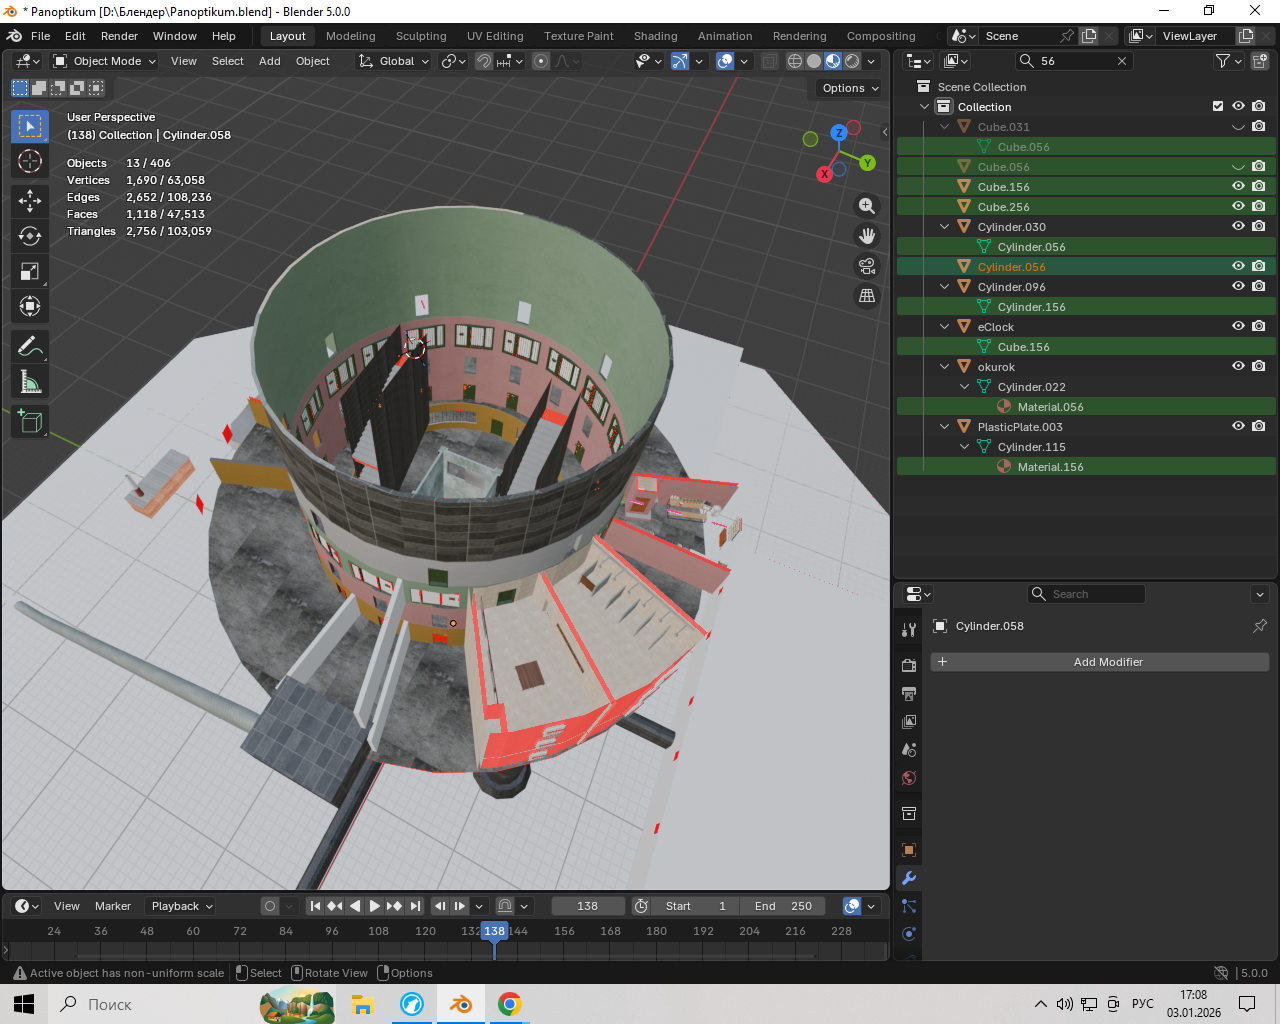Click the Add Modifier button
Viewport: 1280px width, 1024px height.
point(1100,662)
